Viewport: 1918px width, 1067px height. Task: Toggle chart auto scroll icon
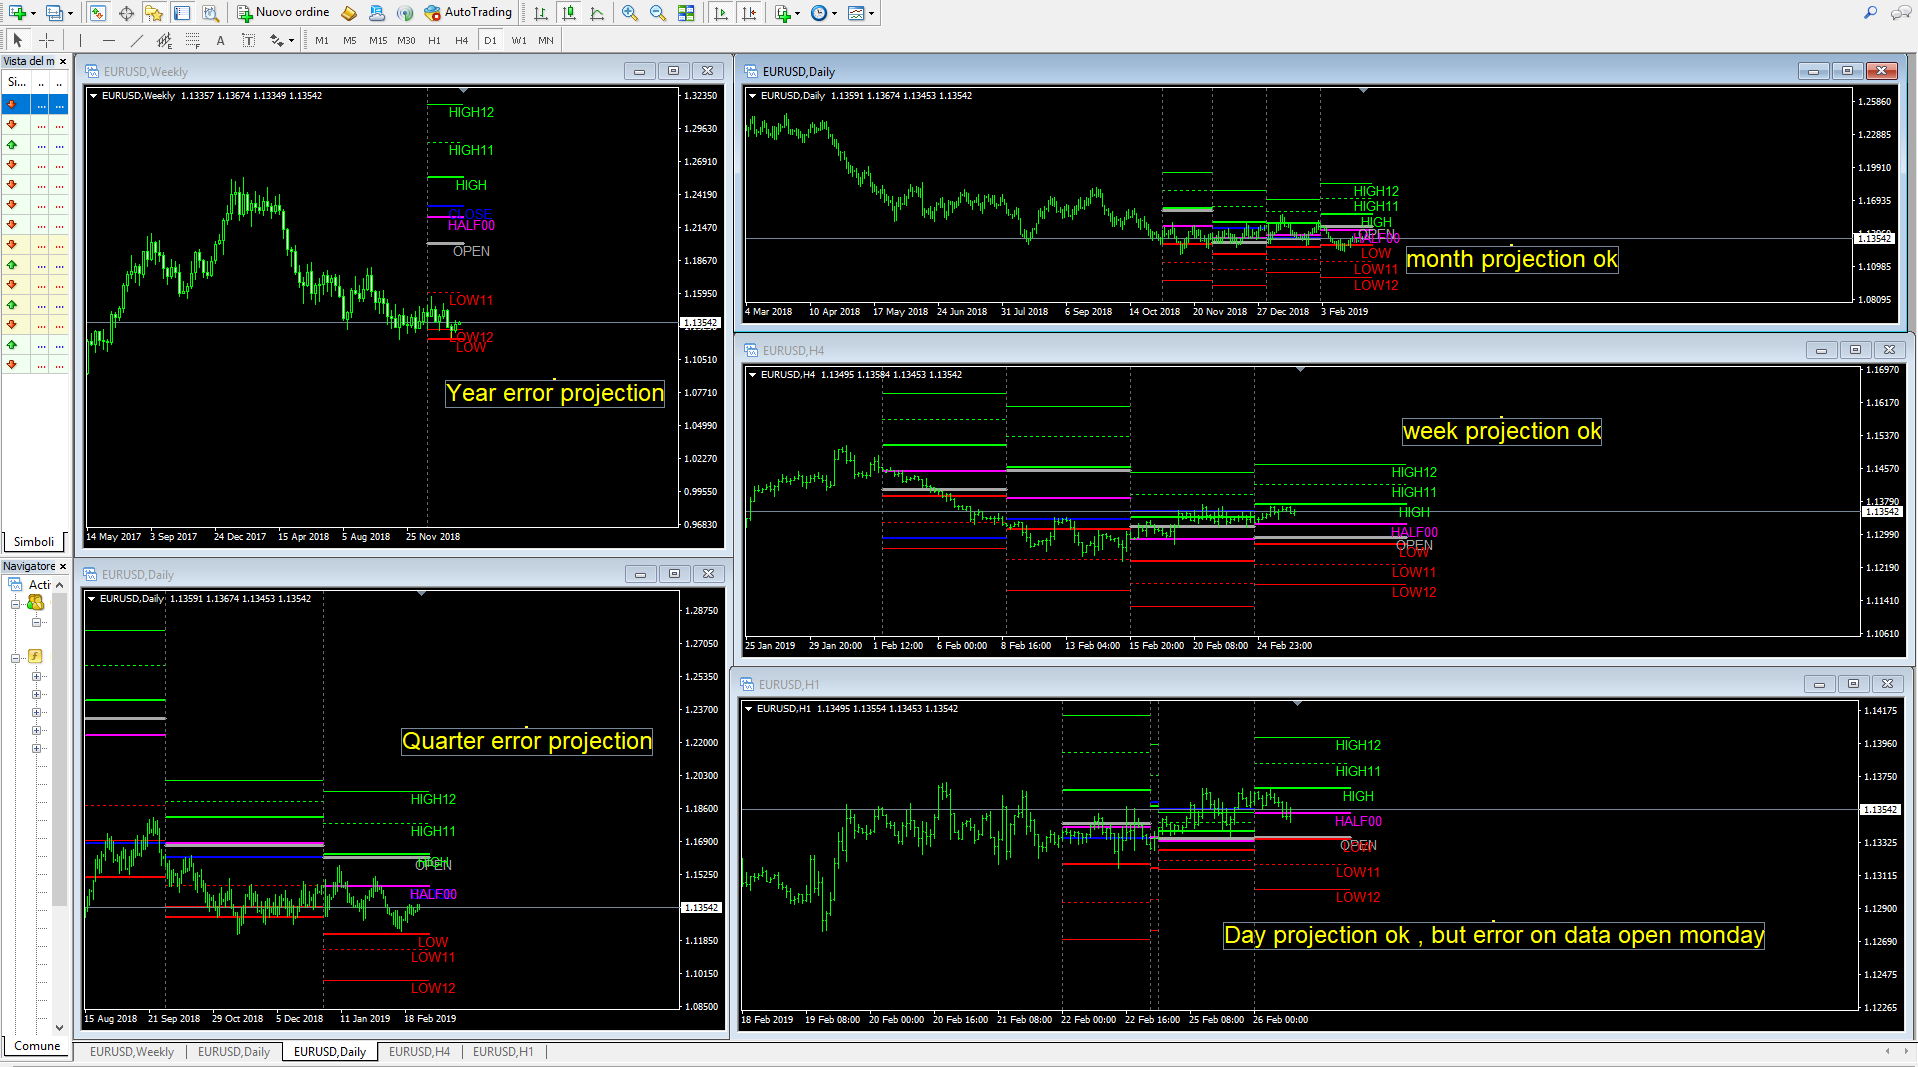pyautogui.click(x=721, y=13)
